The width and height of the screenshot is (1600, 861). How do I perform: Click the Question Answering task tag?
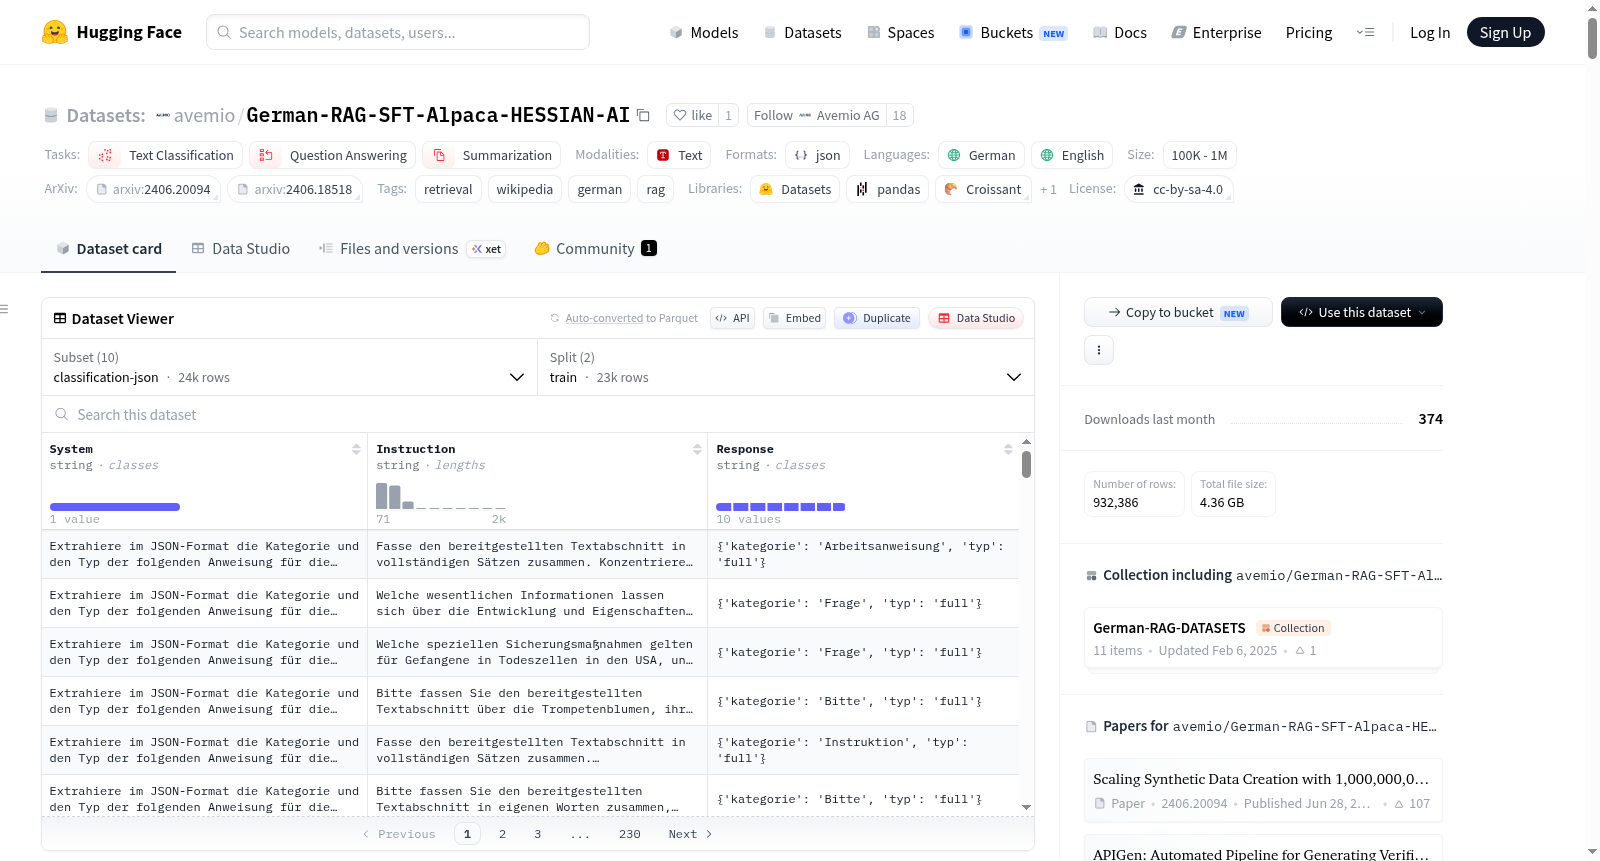coord(333,155)
